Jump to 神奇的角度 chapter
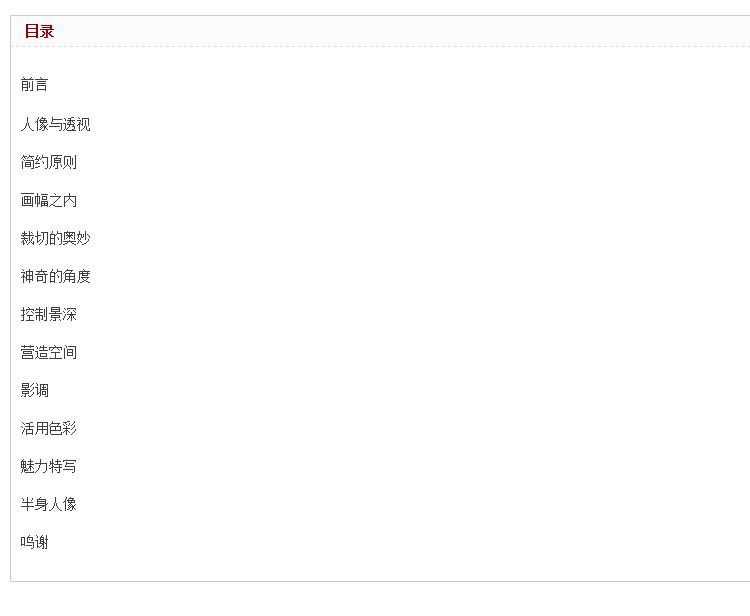 [55, 276]
